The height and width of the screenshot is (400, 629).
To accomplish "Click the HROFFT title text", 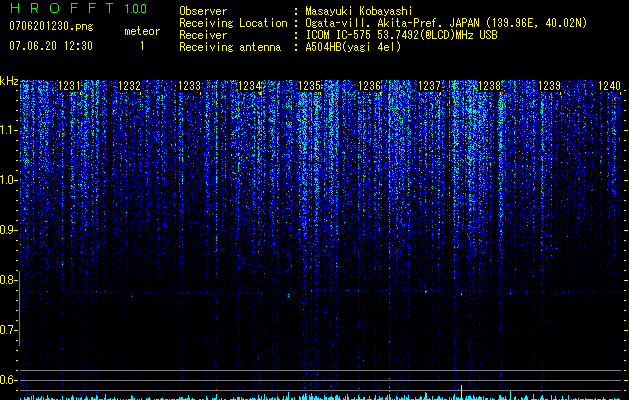I will tap(62, 8).
